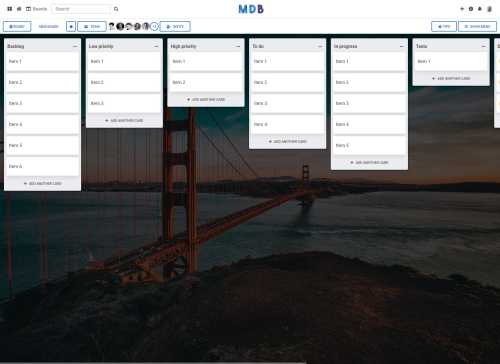Image resolution: width=500 pixels, height=364 pixels.
Task: Click the plus create icon at top right
Action: coord(462,9)
